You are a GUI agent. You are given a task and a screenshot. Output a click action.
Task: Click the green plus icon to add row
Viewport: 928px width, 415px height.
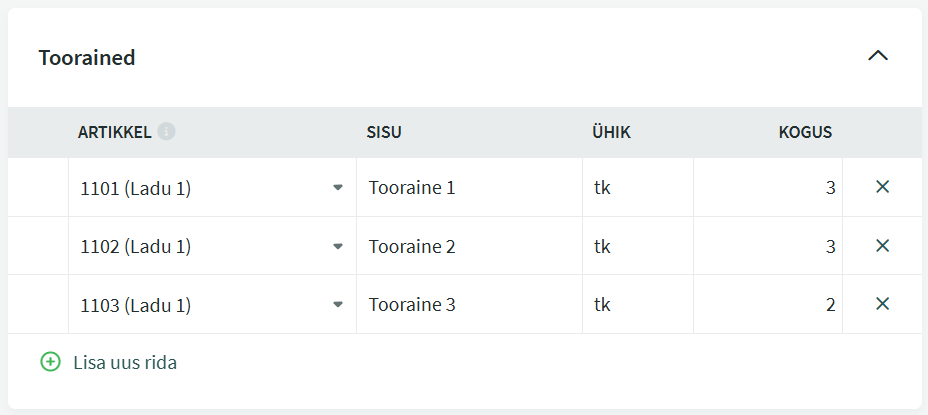pos(50,362)
